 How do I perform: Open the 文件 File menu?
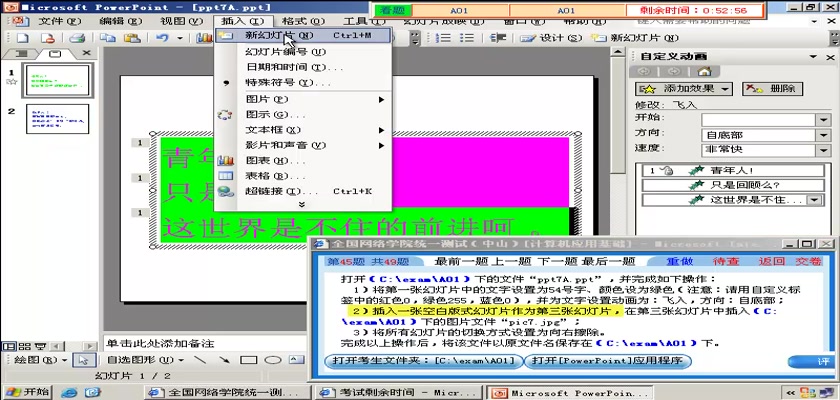tap(59, 21)
